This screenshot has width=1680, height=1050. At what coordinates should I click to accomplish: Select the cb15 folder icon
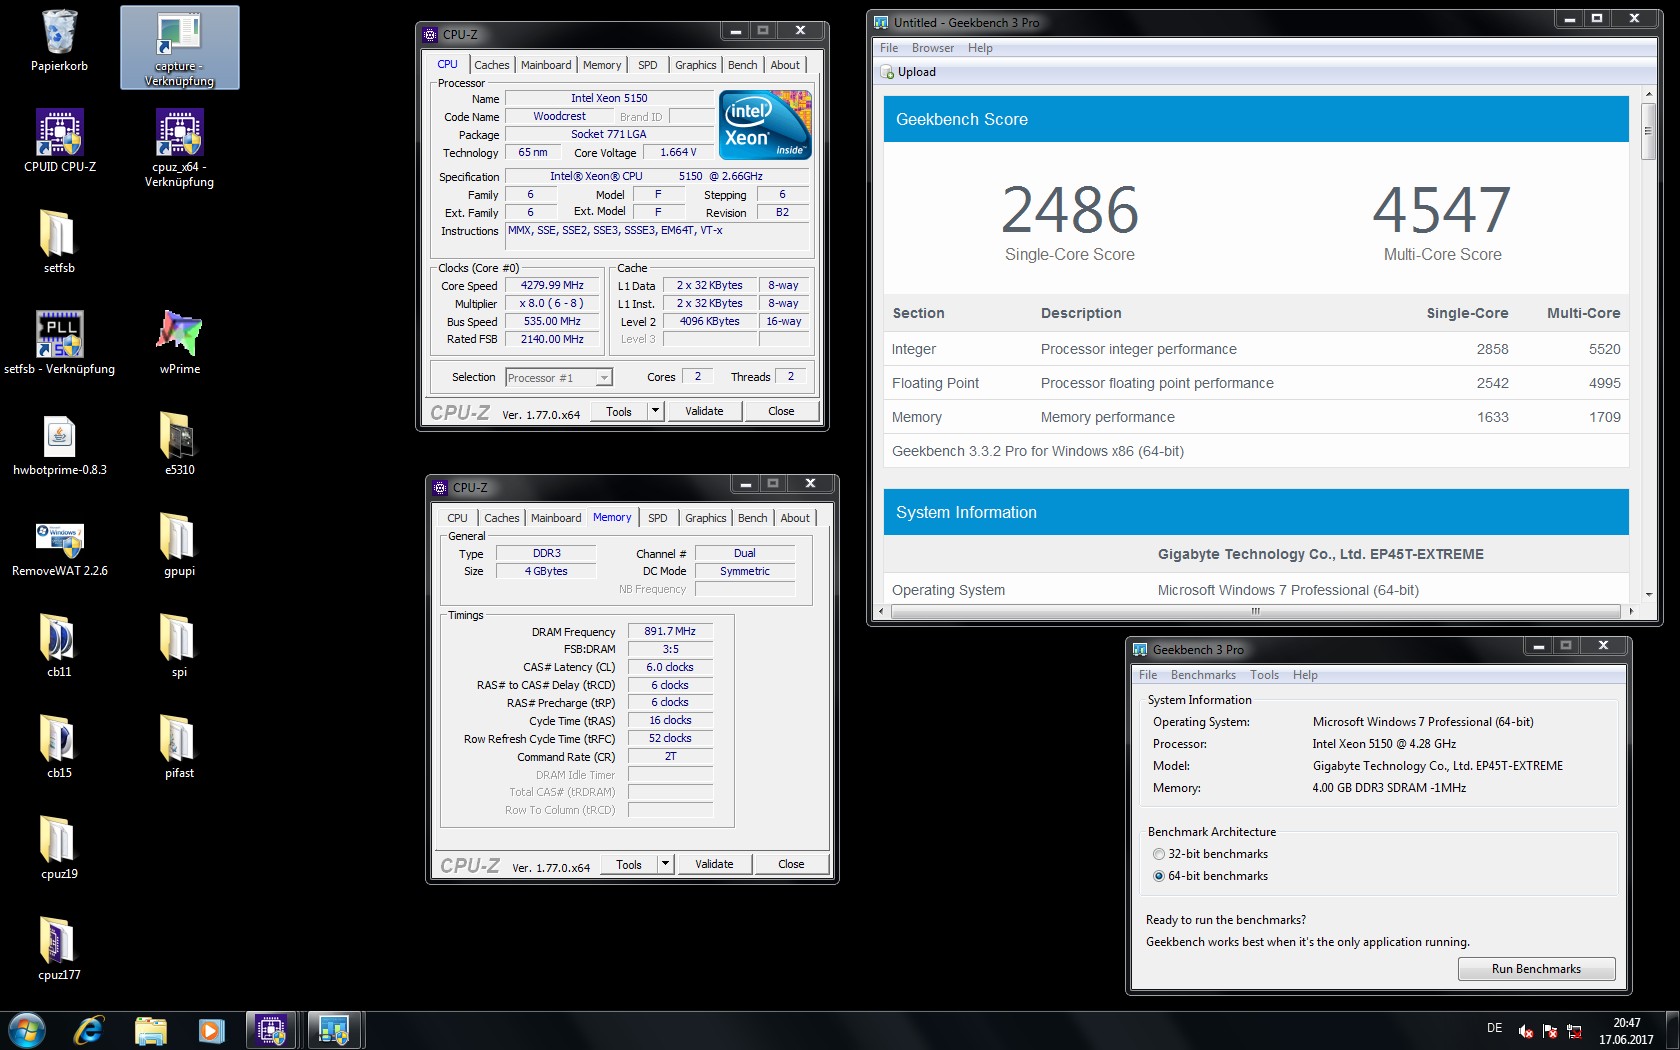59,748
